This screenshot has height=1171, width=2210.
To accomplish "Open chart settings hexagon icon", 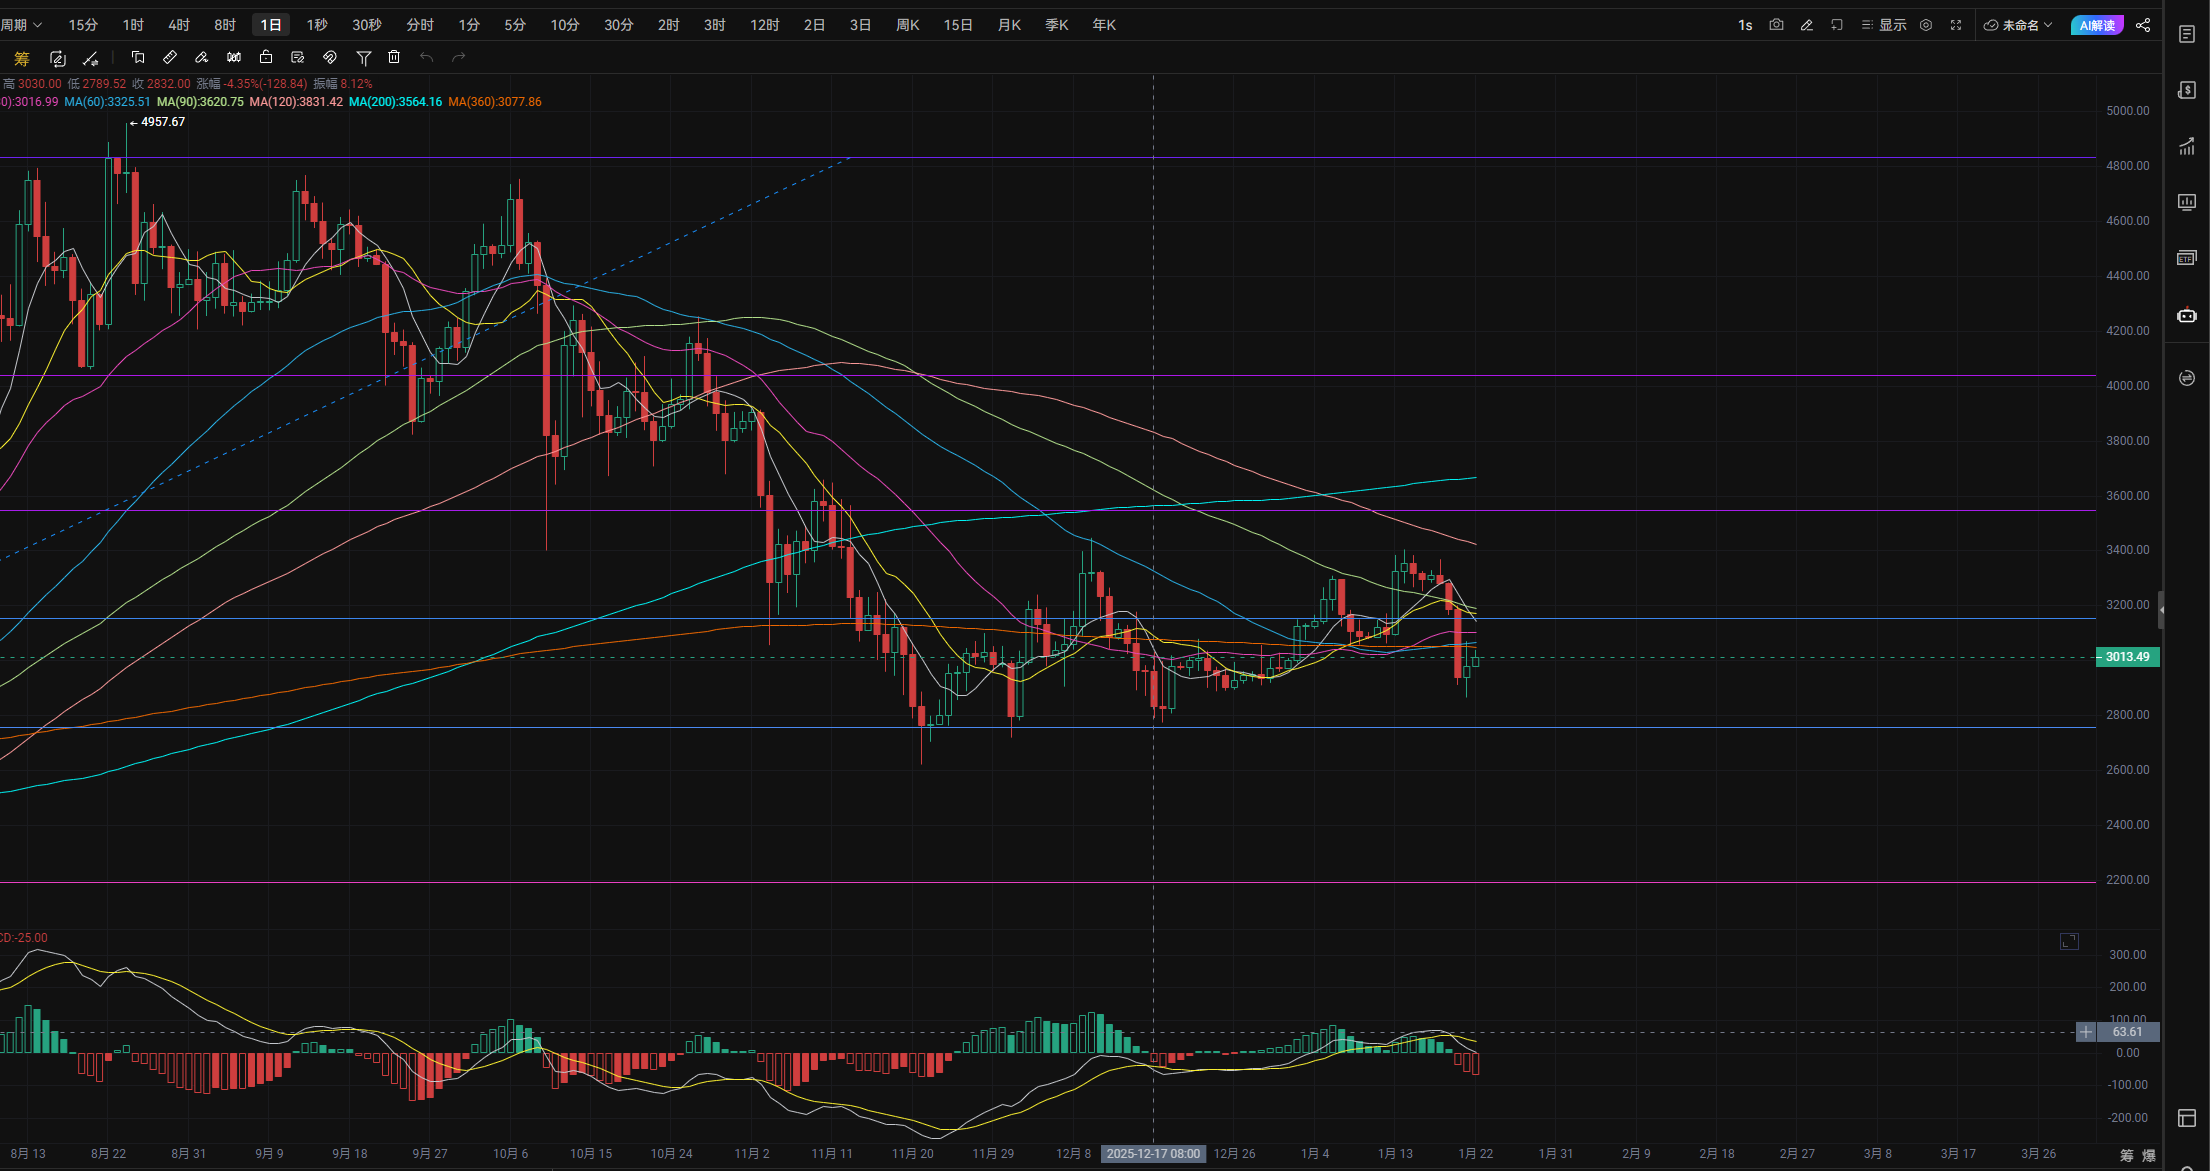I will 1926,25.
